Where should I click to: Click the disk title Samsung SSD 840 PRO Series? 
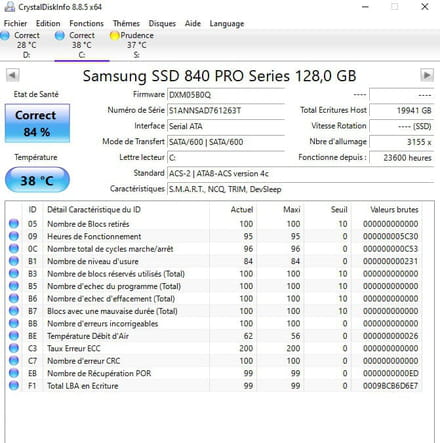(219, 76)
